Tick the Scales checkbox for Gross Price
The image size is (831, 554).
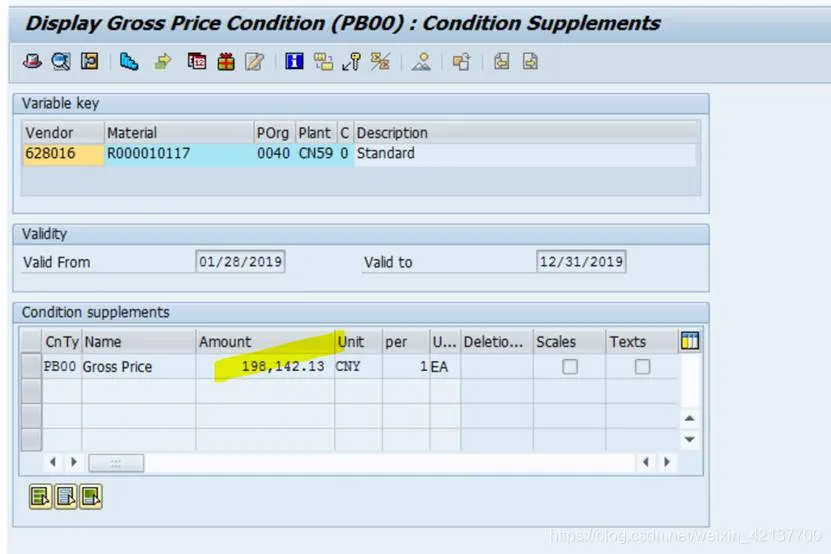coord(570,366)
